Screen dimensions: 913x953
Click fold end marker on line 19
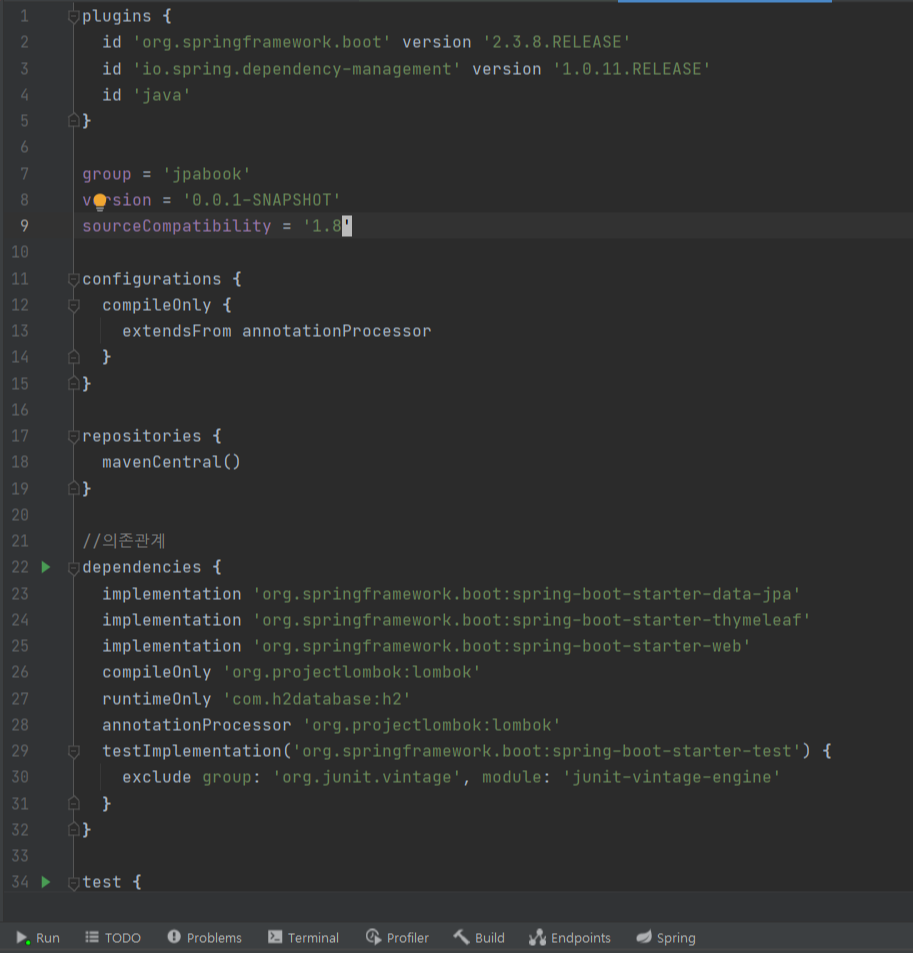74,489
